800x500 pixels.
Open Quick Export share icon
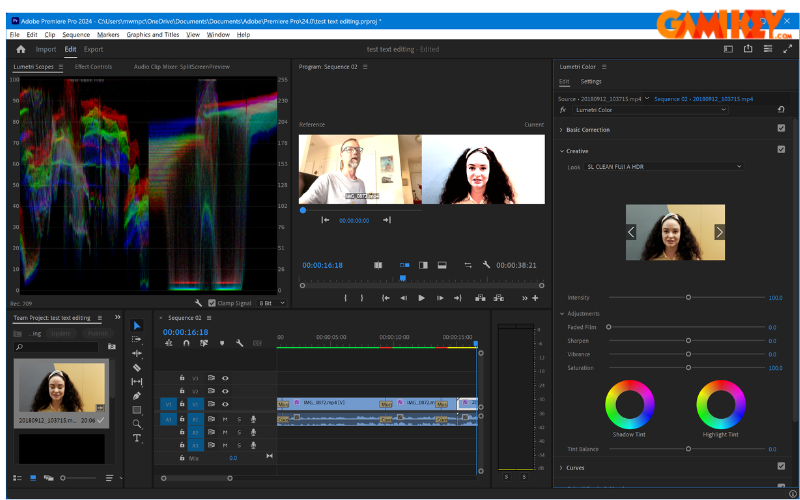[748, 49]
